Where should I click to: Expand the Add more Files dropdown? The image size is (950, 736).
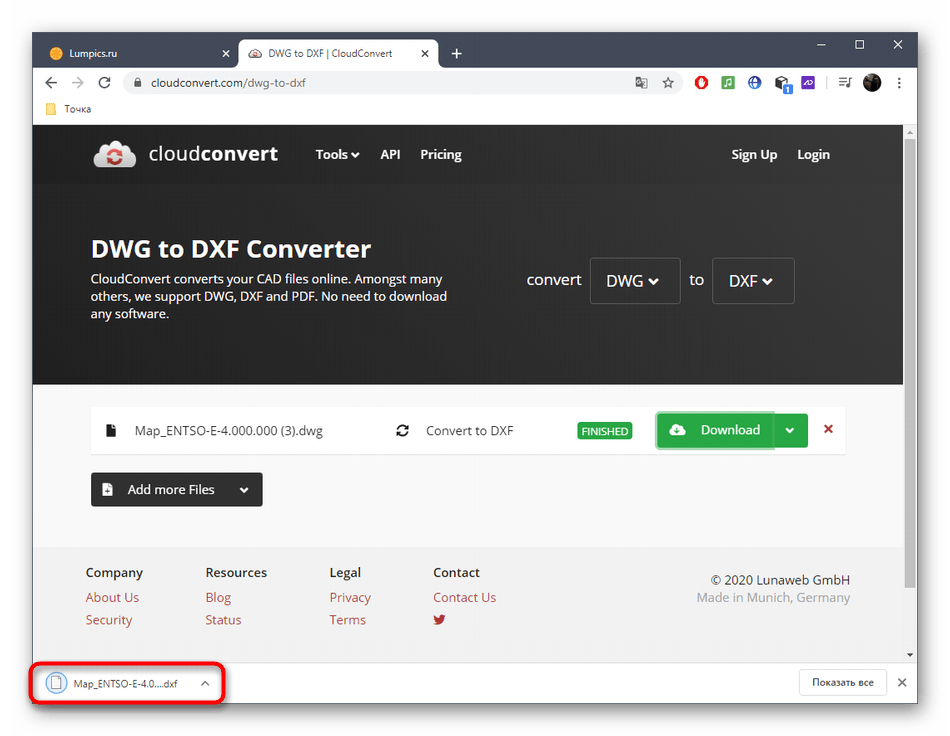(x=244, y=490)
